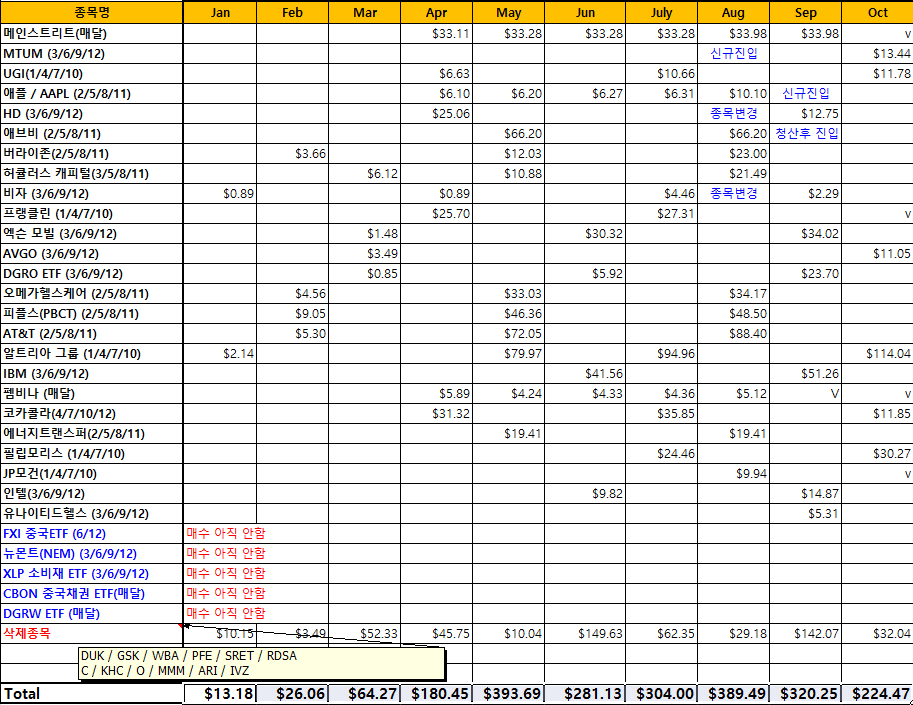Click the 종목변경 note in 비자 row
Image resolution: width=913 pixels, height=705 pixels.
(x=734, y=193)
